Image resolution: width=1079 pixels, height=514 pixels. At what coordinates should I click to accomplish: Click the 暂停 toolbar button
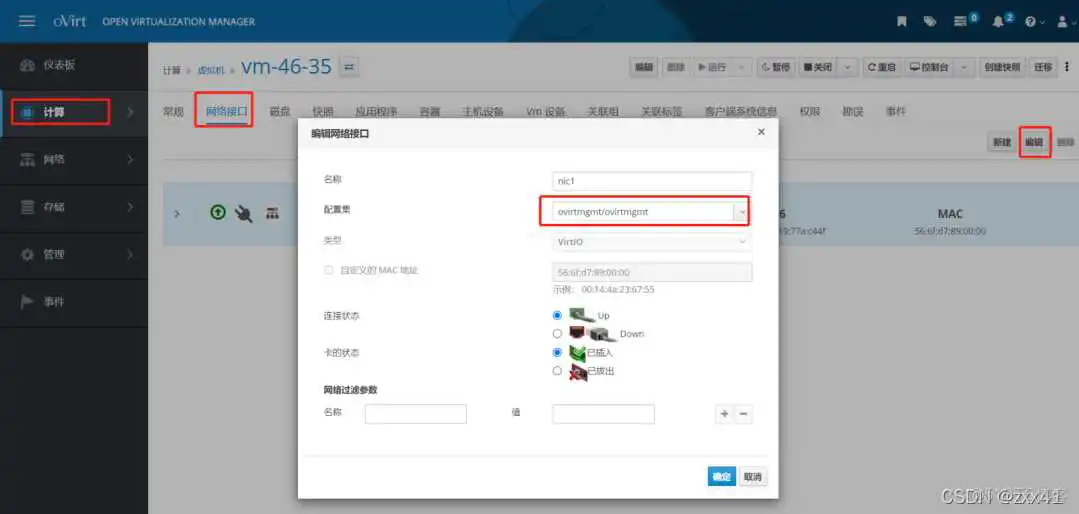(x=776, y=67)
